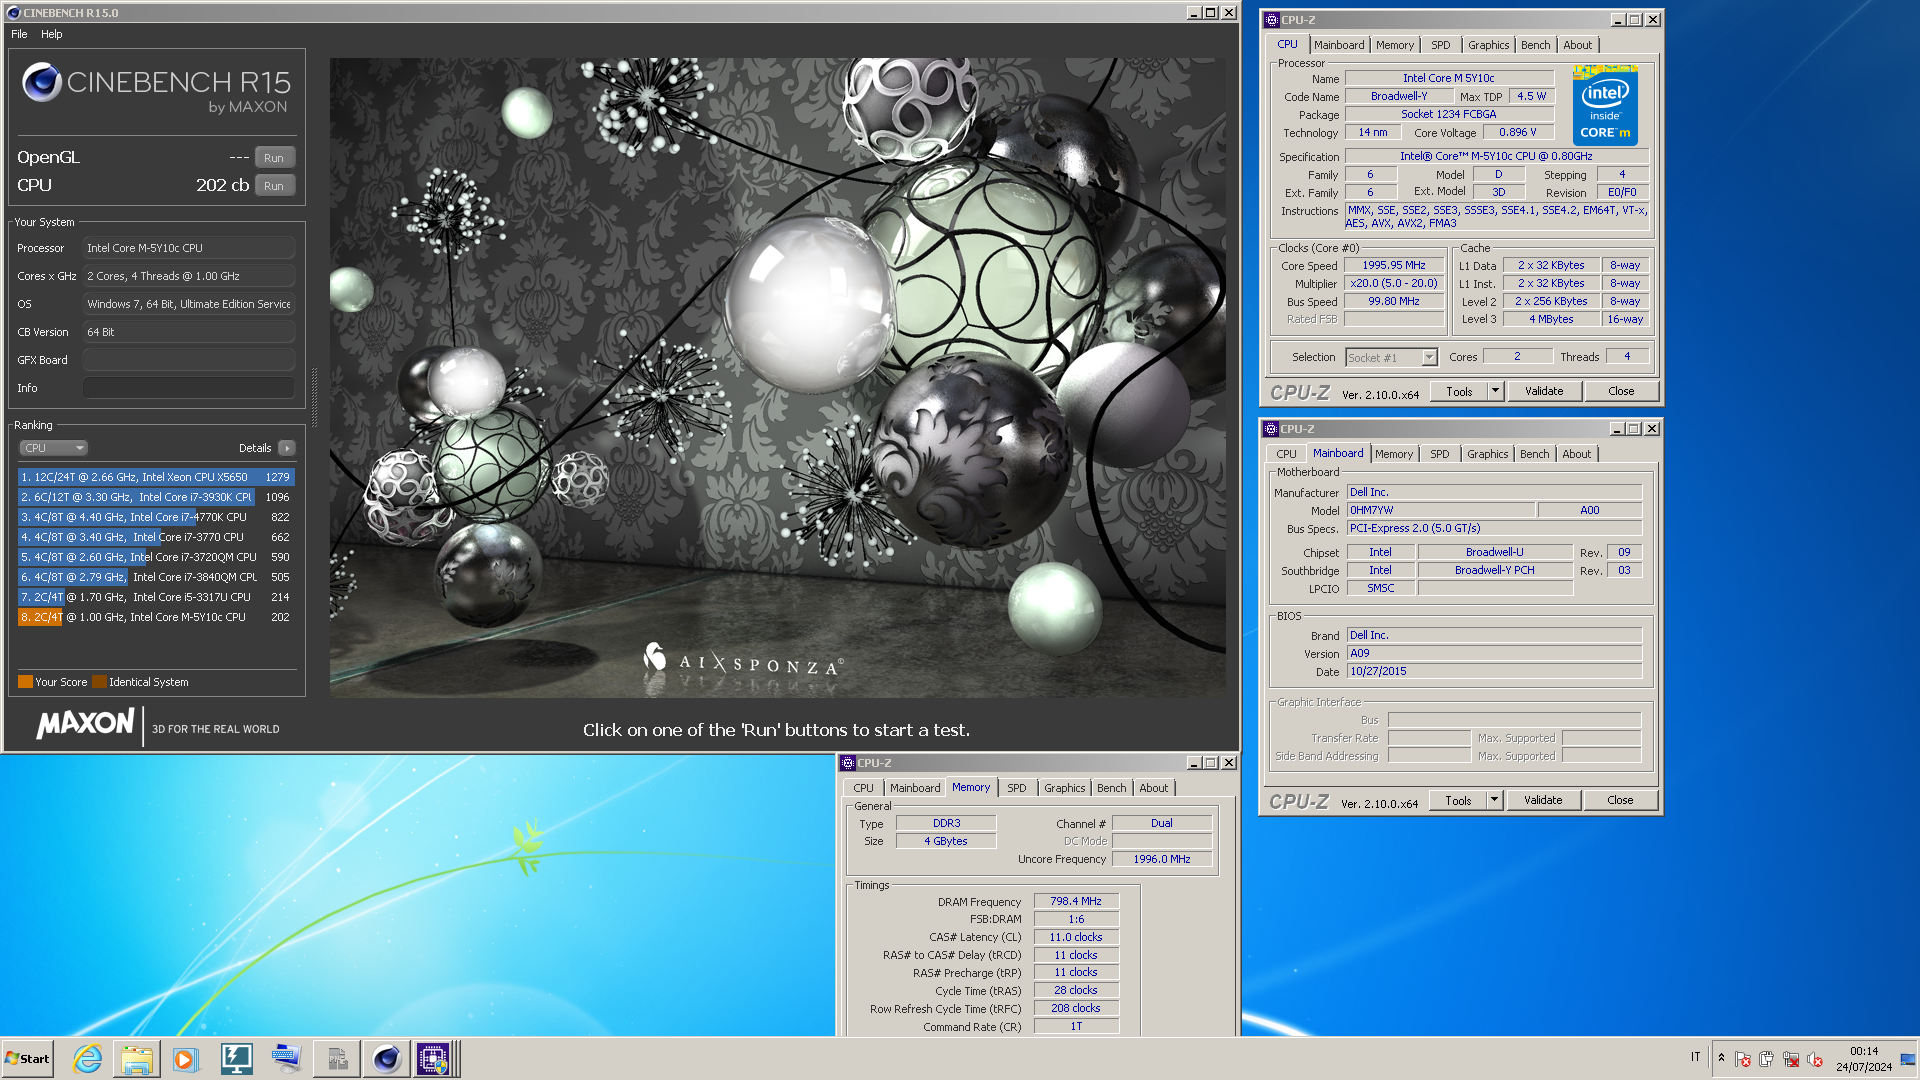1920x1080 pixels.
Task: Select ranking row Intel Core i7-3720QM CPU
Action: [x=156, y=557]
